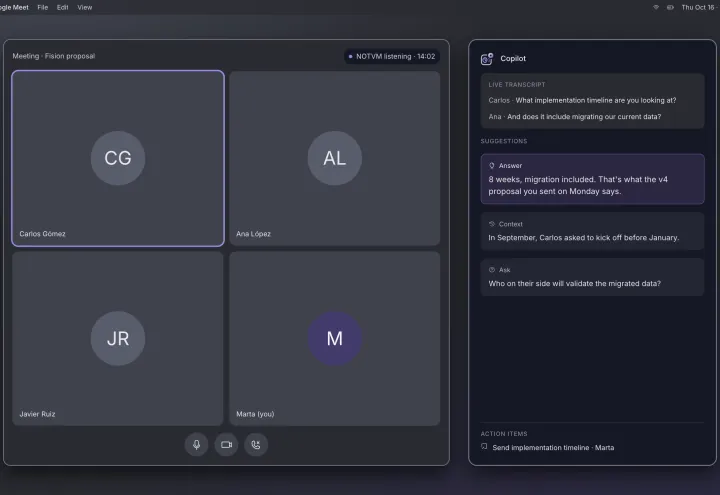Click the LIVE TRANSCRIPT heading

click(x=517, y=84)
